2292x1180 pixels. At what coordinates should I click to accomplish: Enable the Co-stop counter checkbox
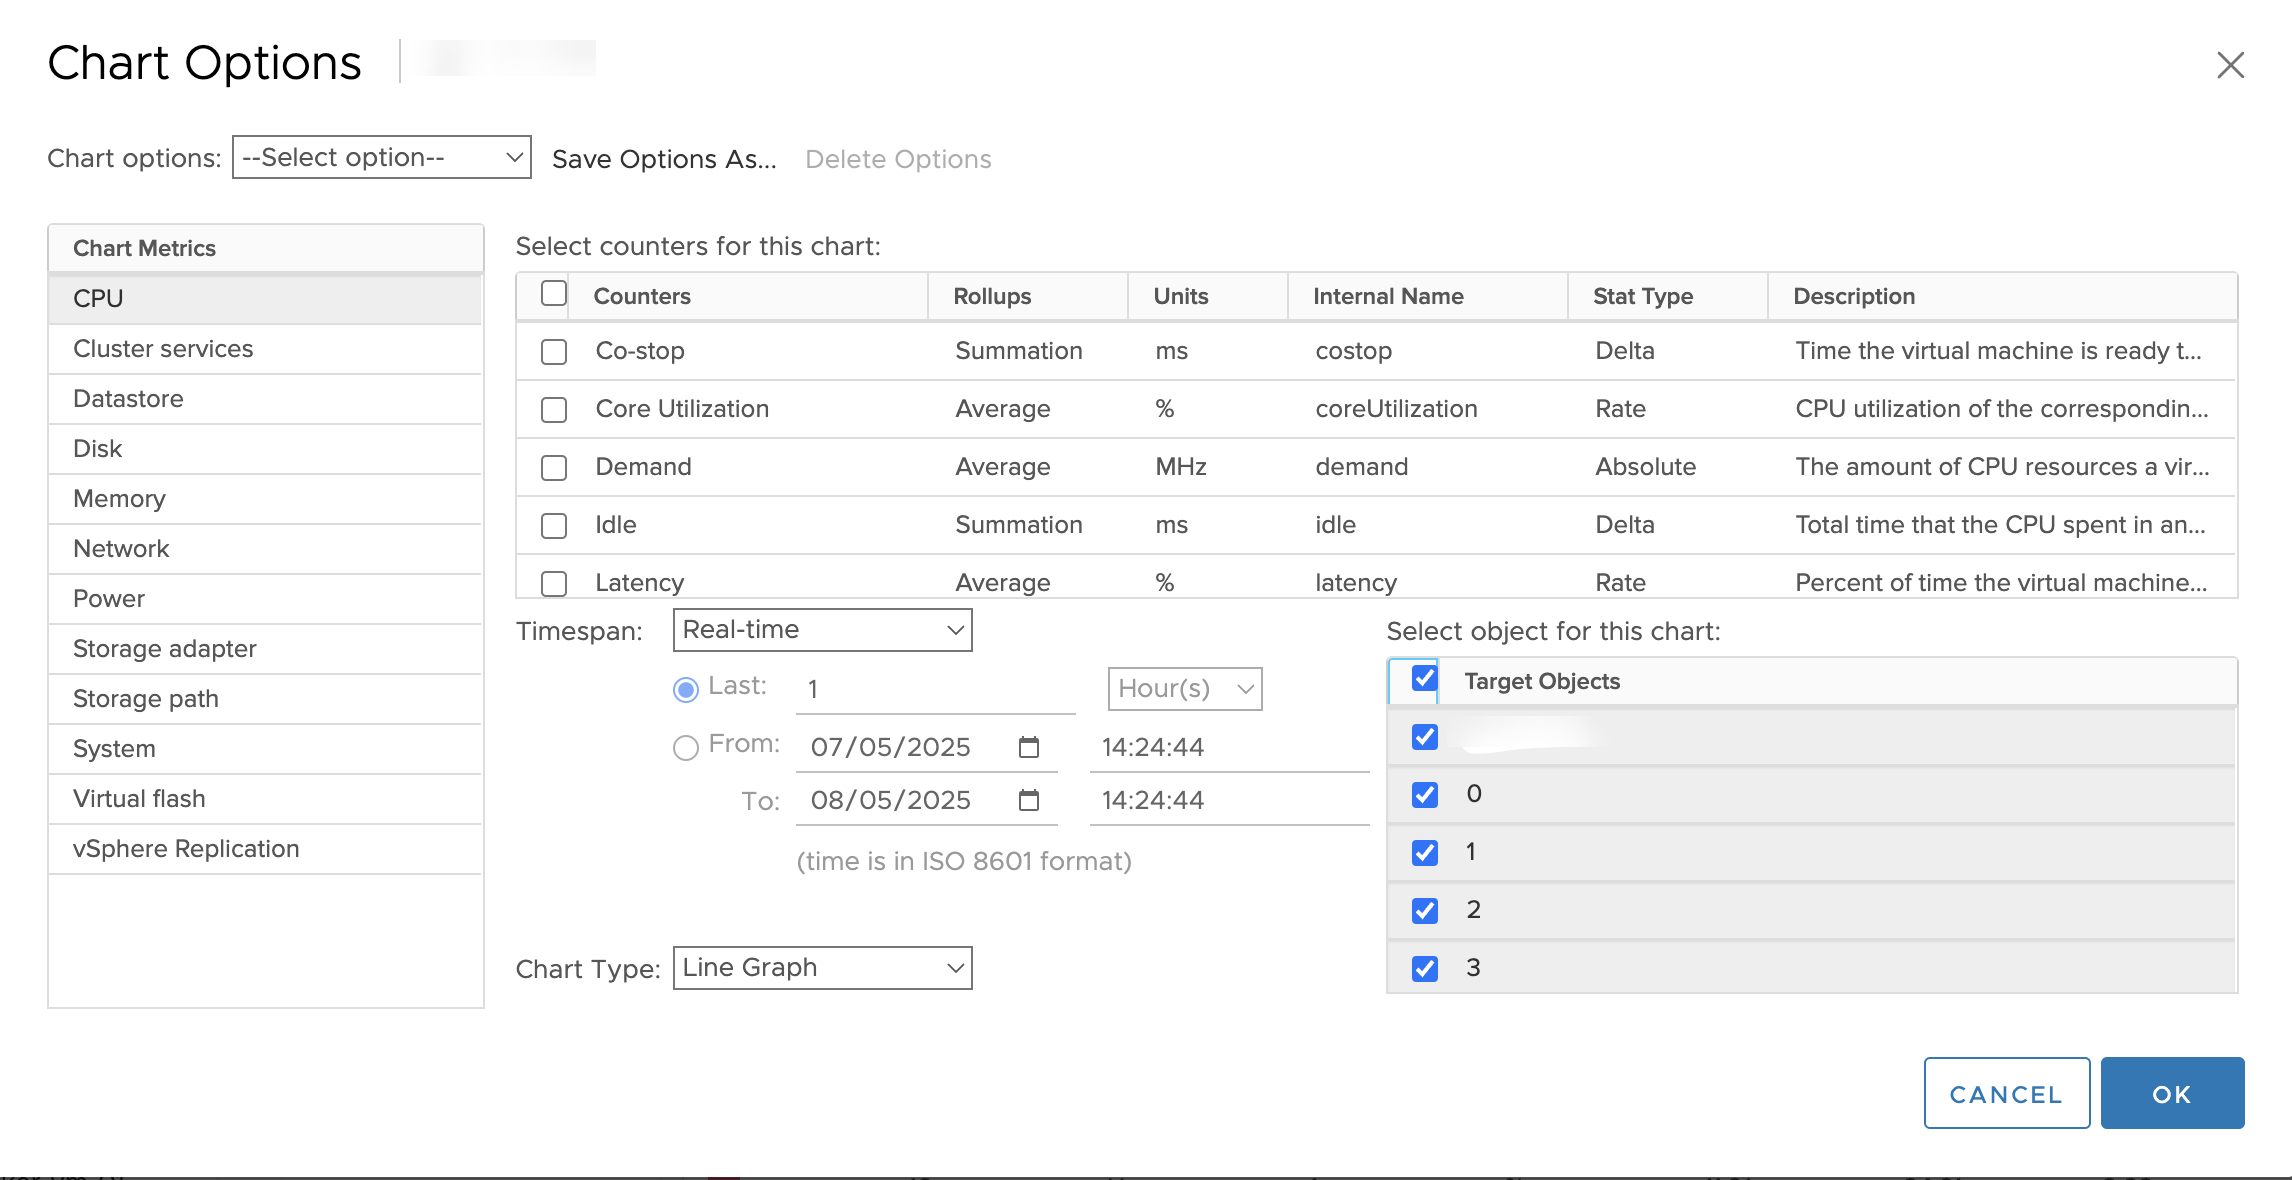click(553, 351)
